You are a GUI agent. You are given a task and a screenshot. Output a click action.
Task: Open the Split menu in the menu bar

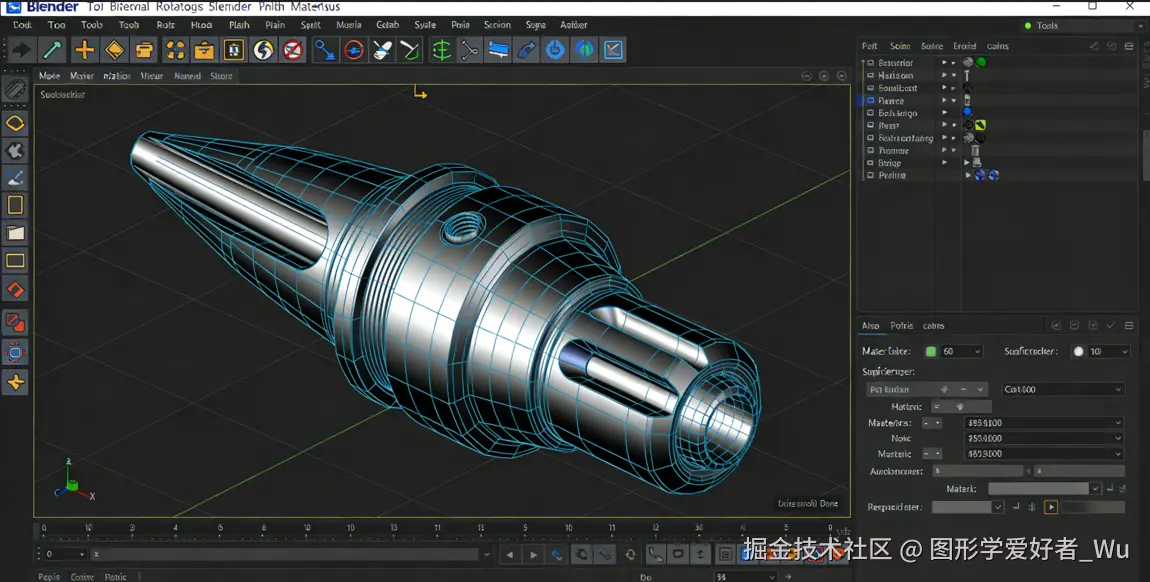coord(310,25)
